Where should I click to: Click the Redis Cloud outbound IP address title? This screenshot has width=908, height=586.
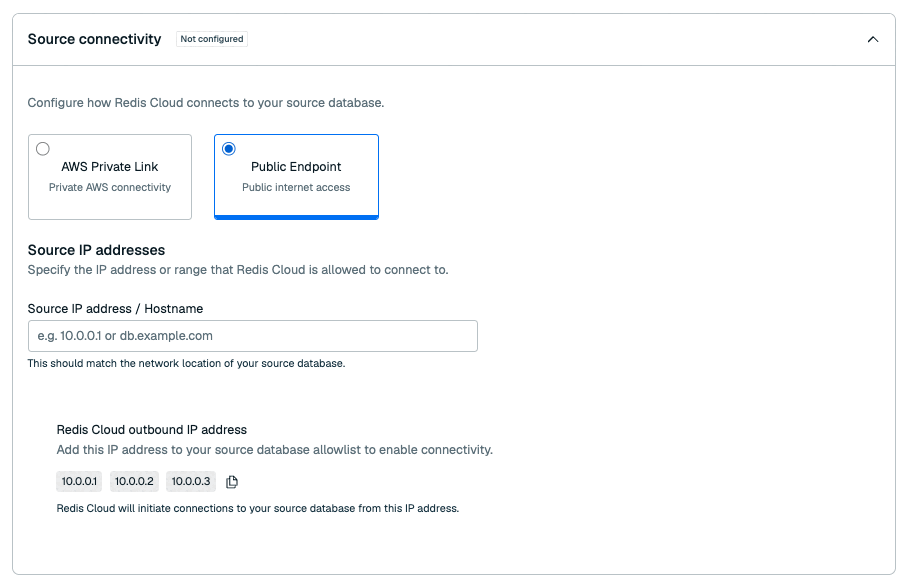pos(152,430)
